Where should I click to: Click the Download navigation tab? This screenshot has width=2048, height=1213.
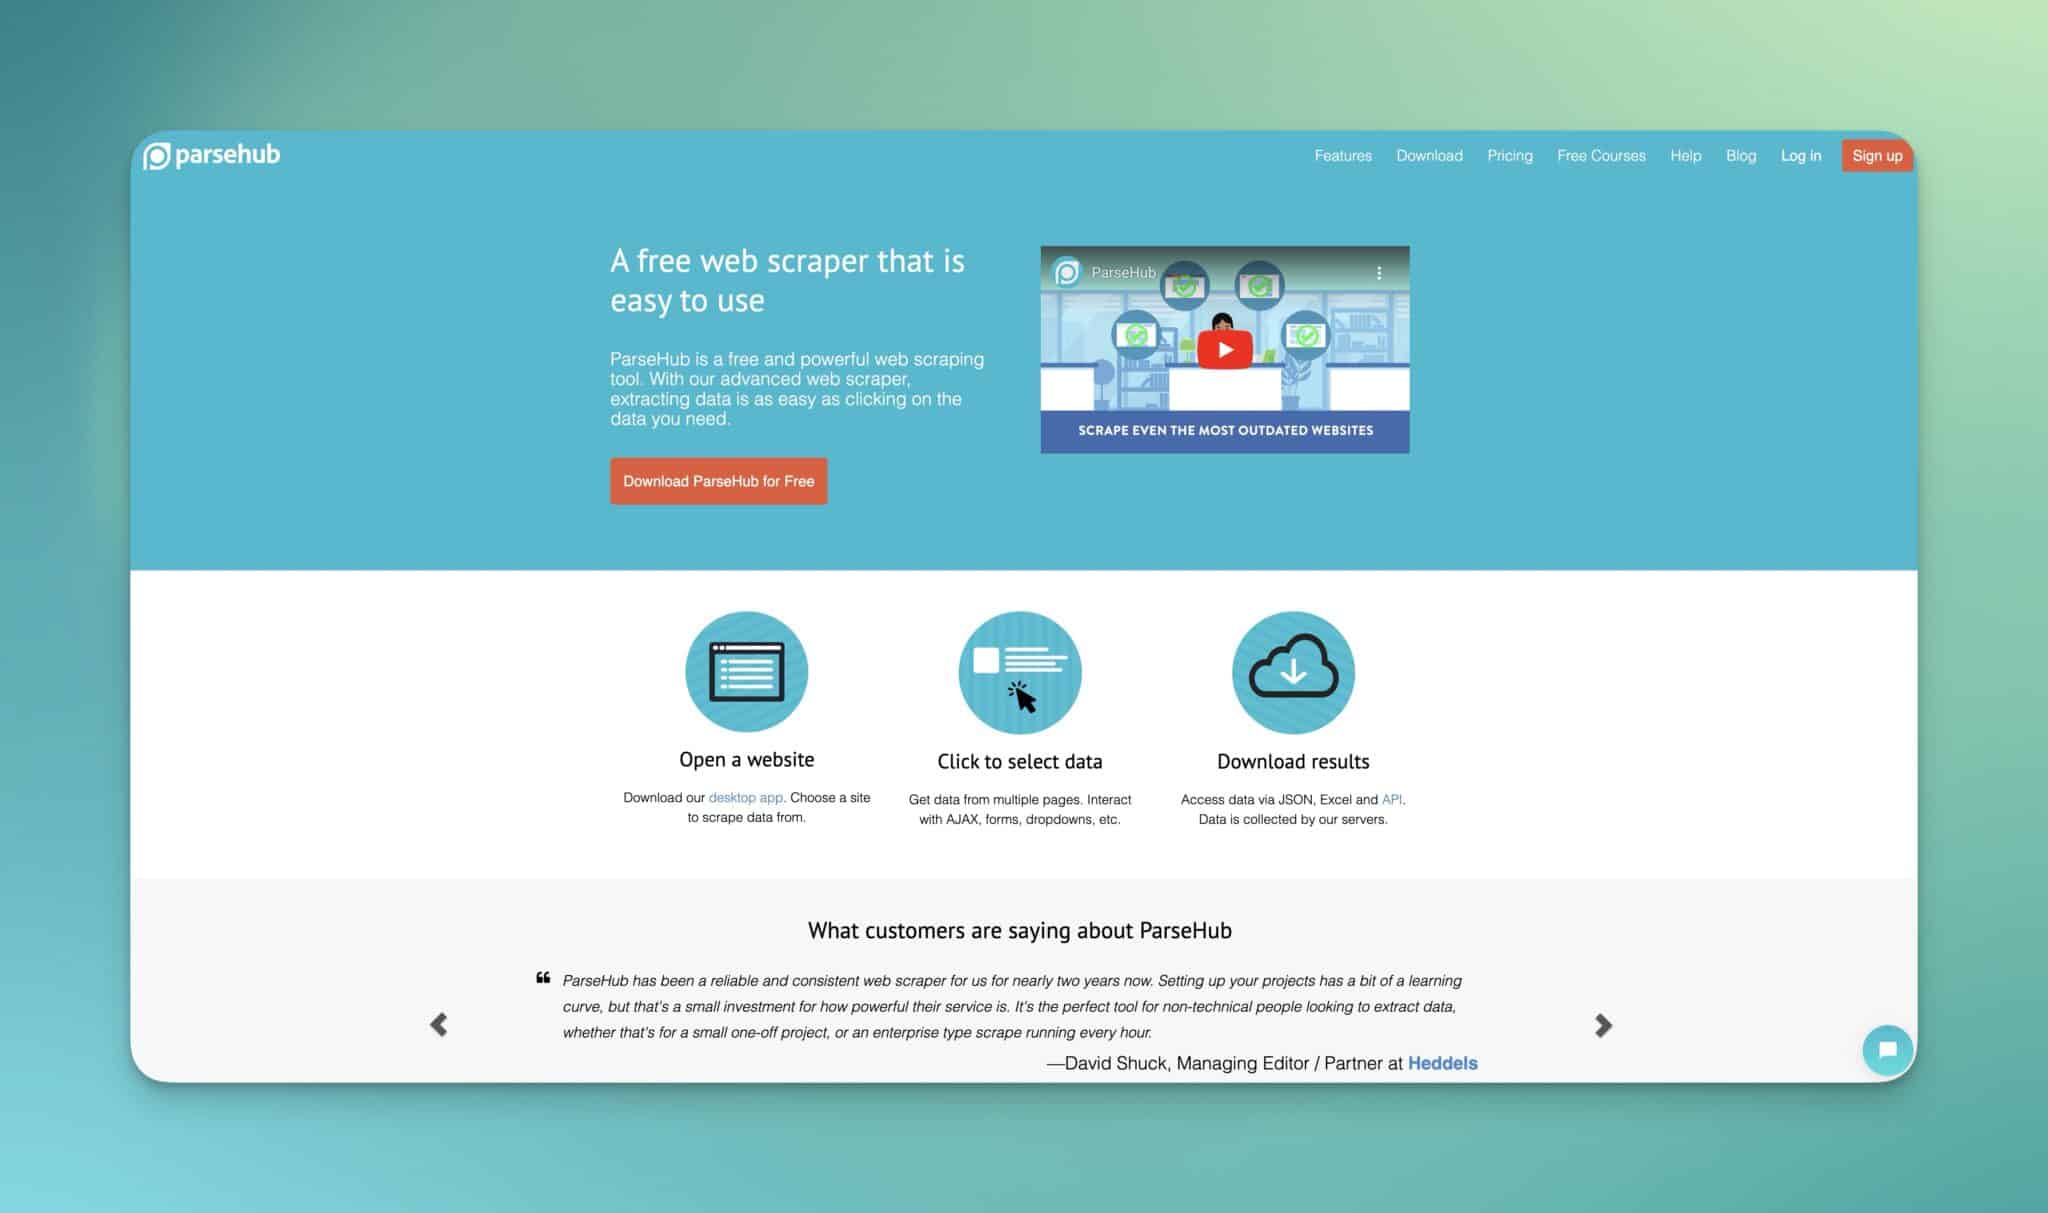point(1429,156)
